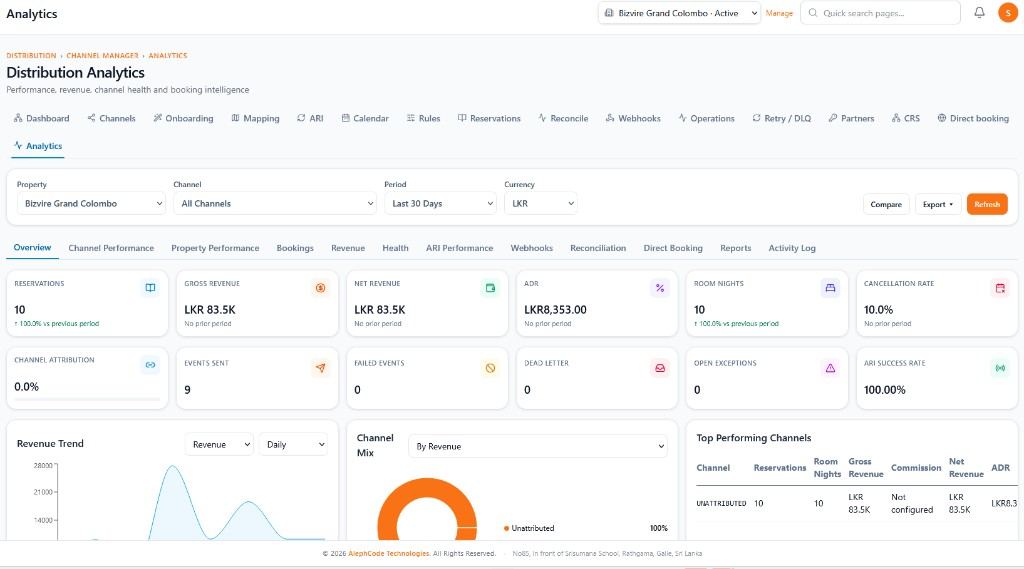The image size is (1024, 569).
Task: Expand the Period Last 30 Days dropdown
Action: (440, 203)
